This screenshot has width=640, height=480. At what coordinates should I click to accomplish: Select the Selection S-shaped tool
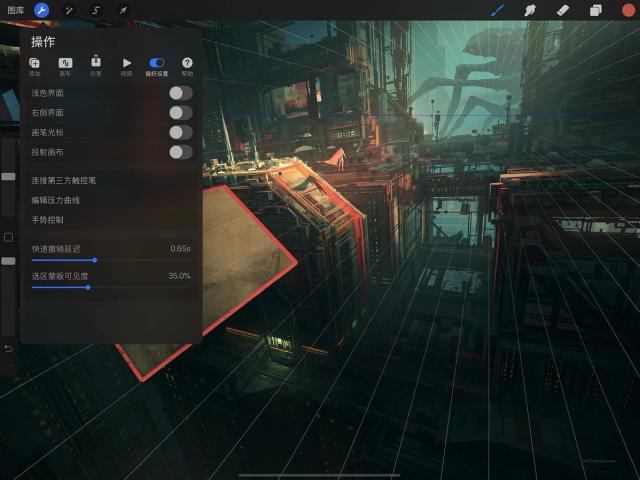click(x=96, y=10)
